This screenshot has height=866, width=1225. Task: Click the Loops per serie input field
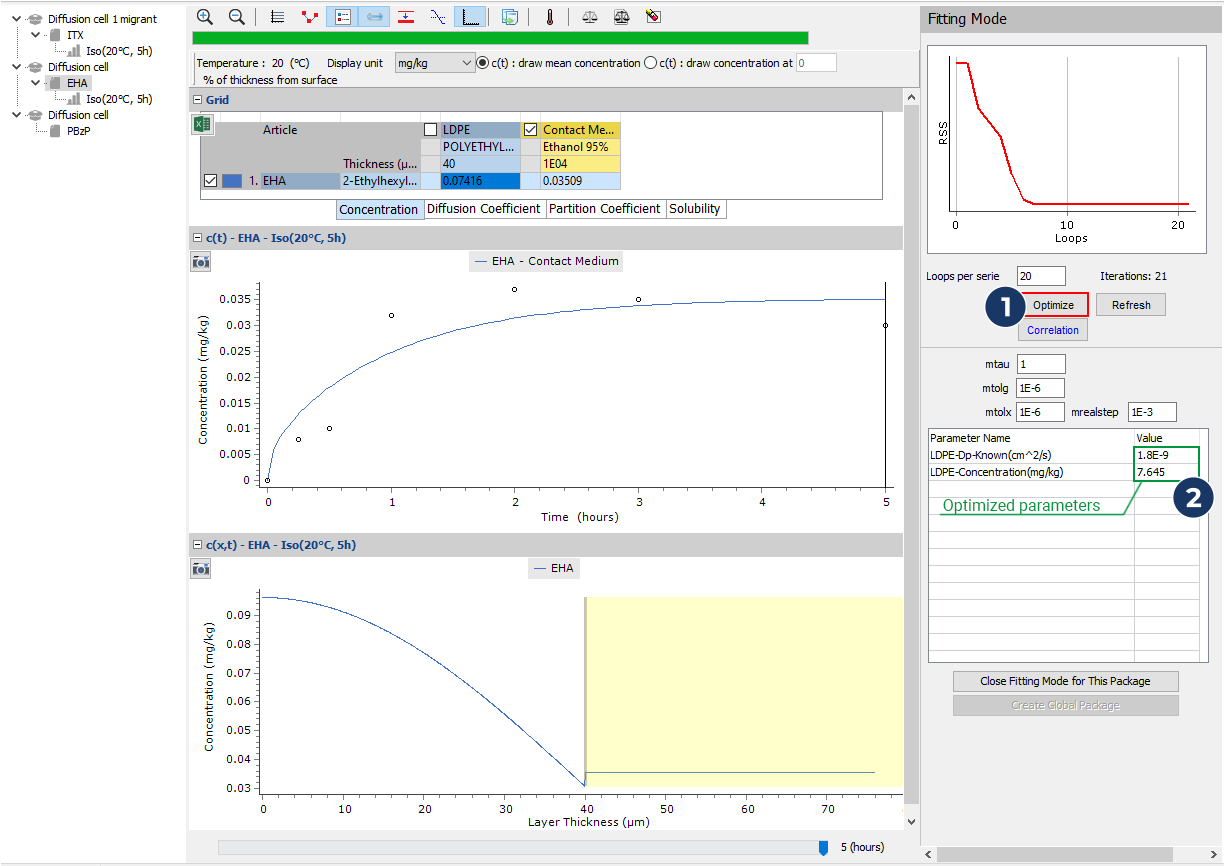(1041, 276)
